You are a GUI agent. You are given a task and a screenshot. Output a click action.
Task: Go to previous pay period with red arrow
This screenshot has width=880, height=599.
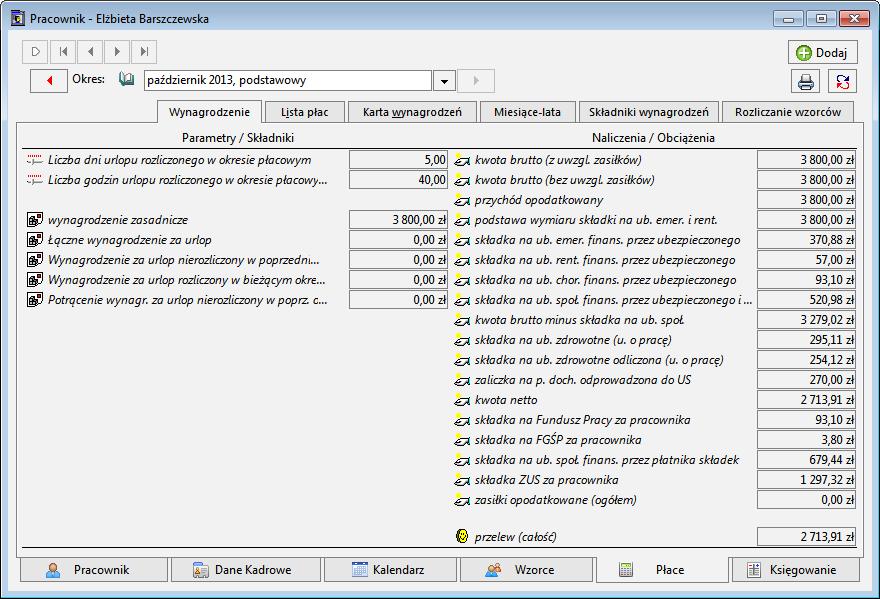(49, 81)
